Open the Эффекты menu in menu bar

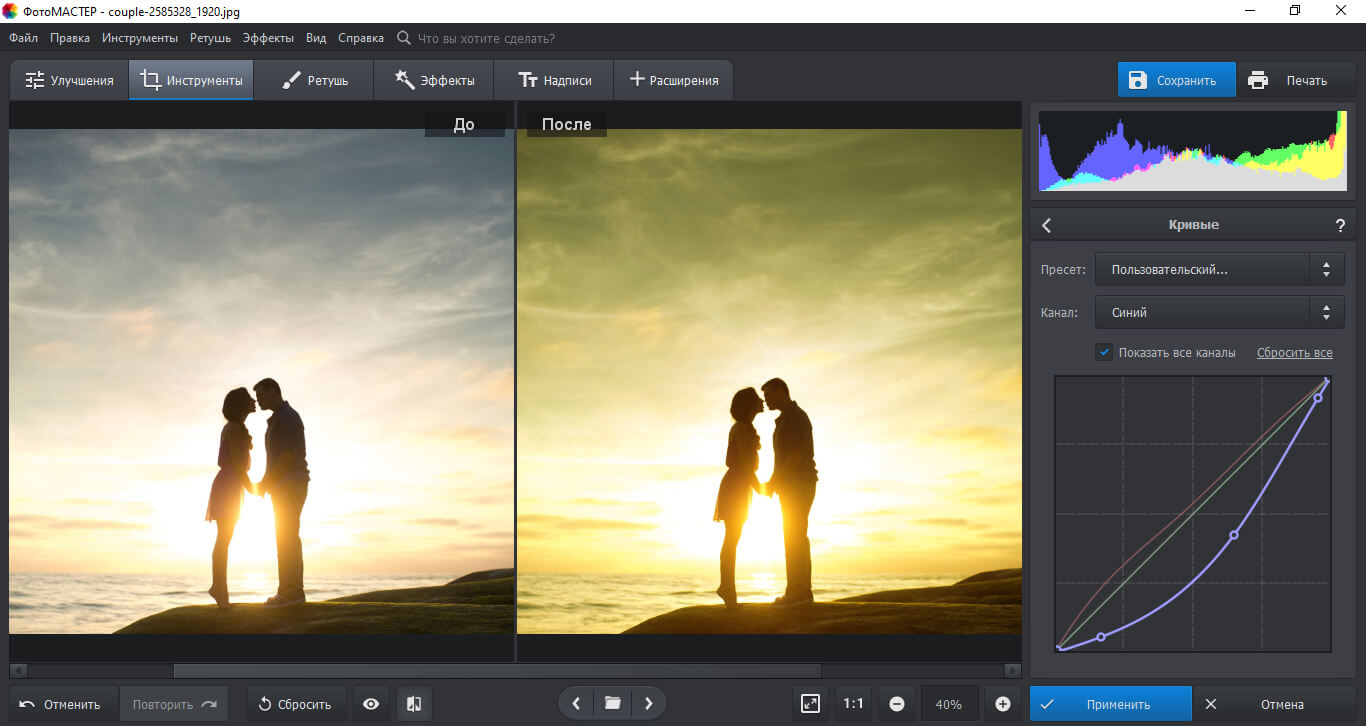pyautogui.click(x=268, y=38)
